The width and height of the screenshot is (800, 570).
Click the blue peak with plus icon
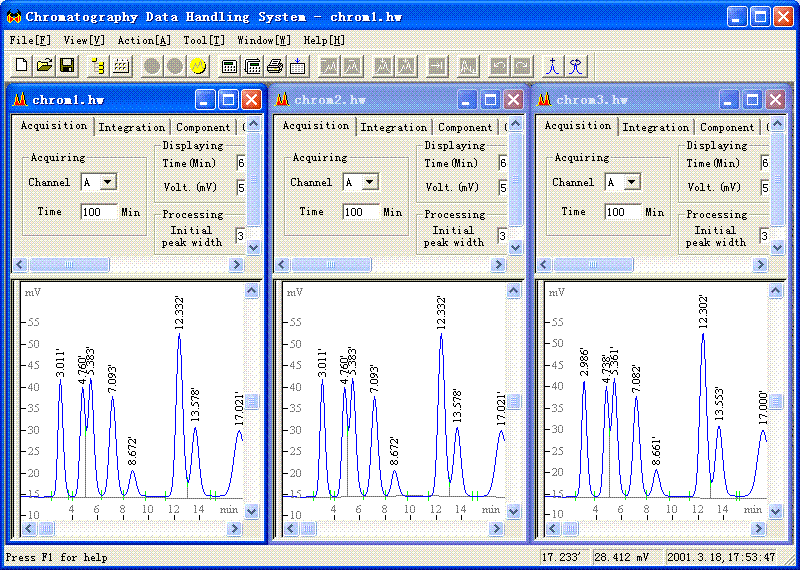click(x=554, y=65)
